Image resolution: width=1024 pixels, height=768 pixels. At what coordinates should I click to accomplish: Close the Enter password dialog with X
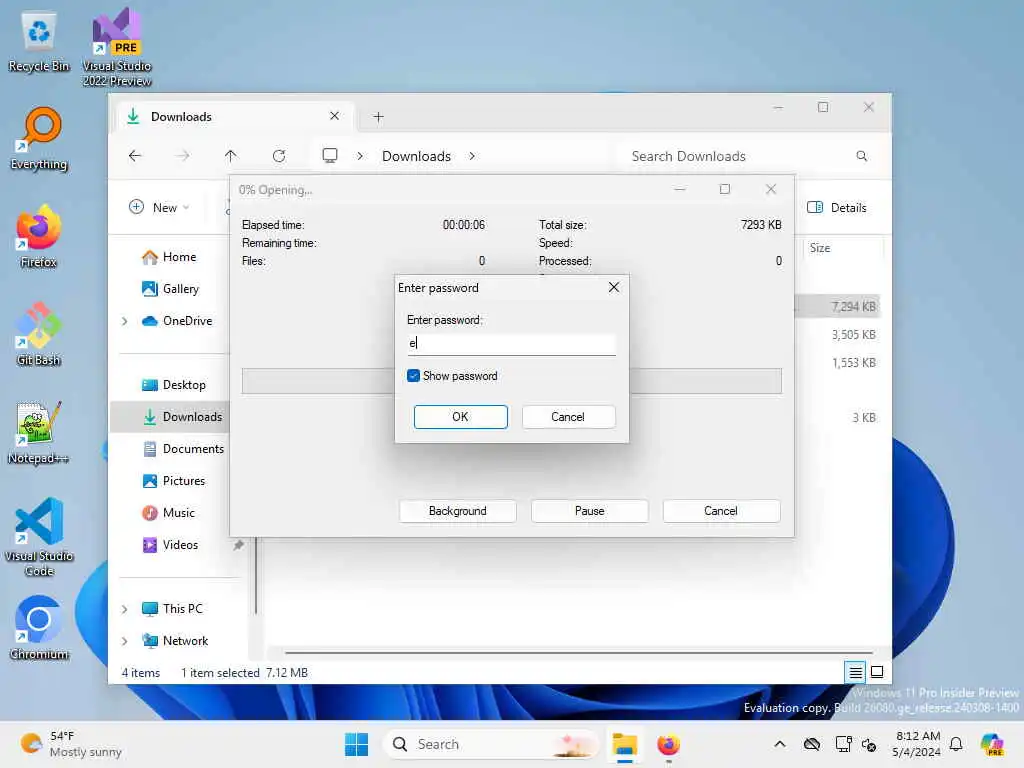tap(613, 287)
